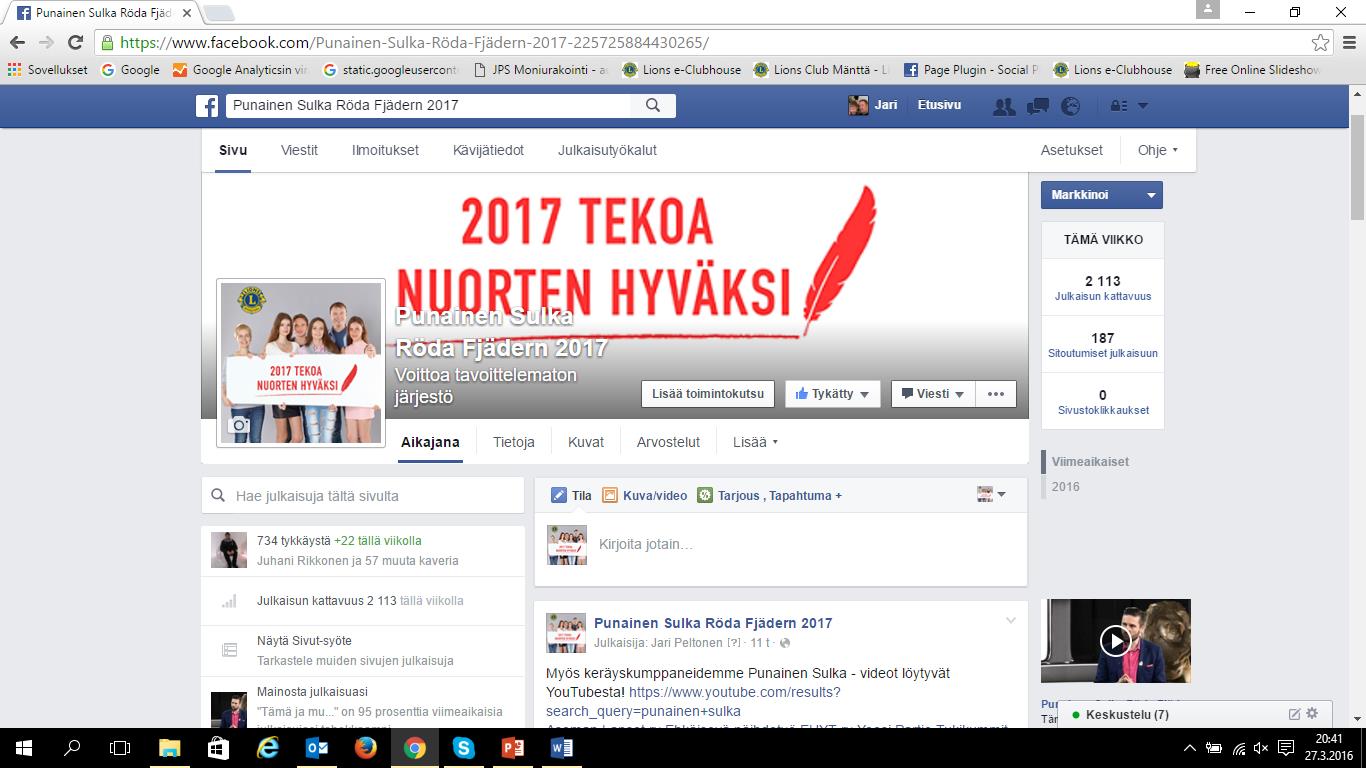Open the YouTube link in the post
The height and width of the screenshot is (768, 1366).
(693, 701)
